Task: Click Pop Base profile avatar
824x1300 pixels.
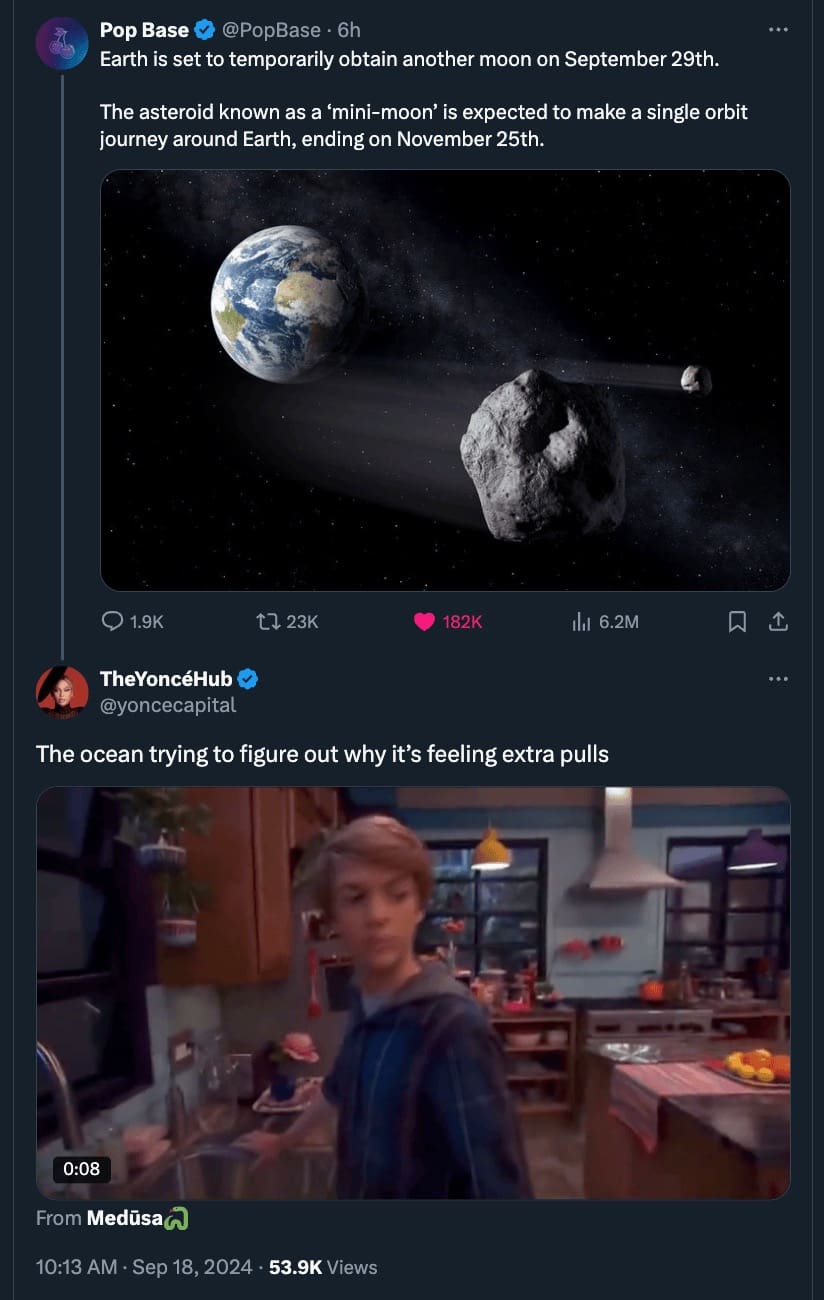Action: pyautogui.click(x=62, y=43)
